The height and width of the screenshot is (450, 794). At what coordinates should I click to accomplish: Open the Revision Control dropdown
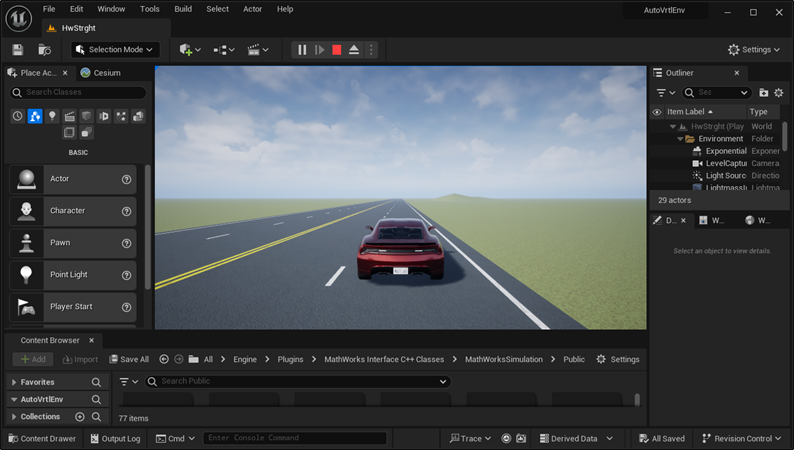pyautogui.click(x=741, y=438)
